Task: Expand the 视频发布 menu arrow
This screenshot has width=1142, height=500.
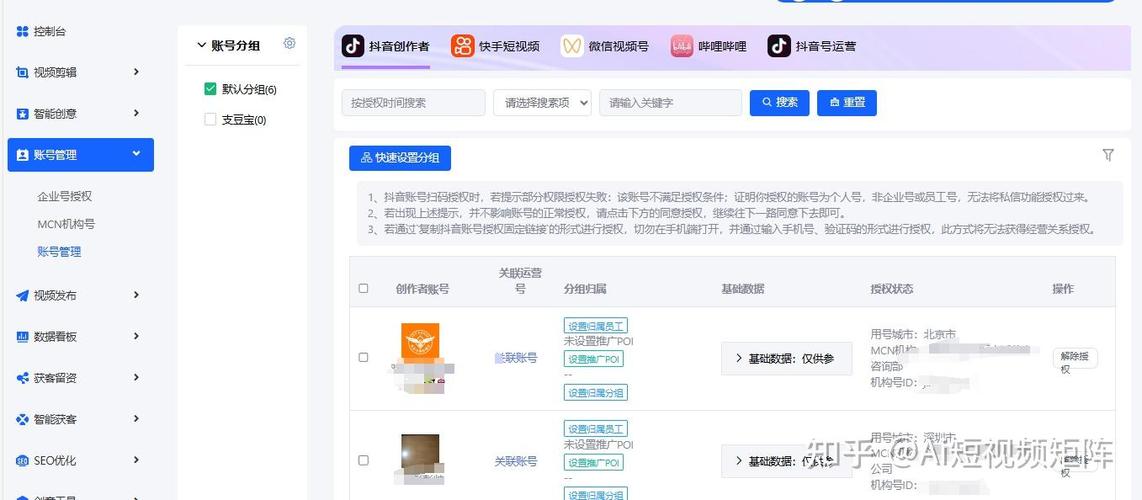Action: pyautogui.click(x=136, y=295)
